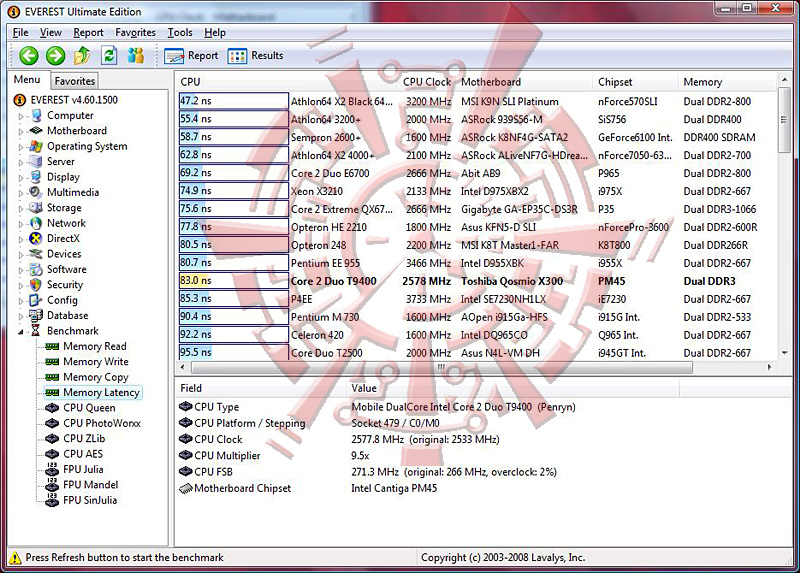Select the Software tree icon
Viewport: 800px width, 573px height.
[36, 269]
